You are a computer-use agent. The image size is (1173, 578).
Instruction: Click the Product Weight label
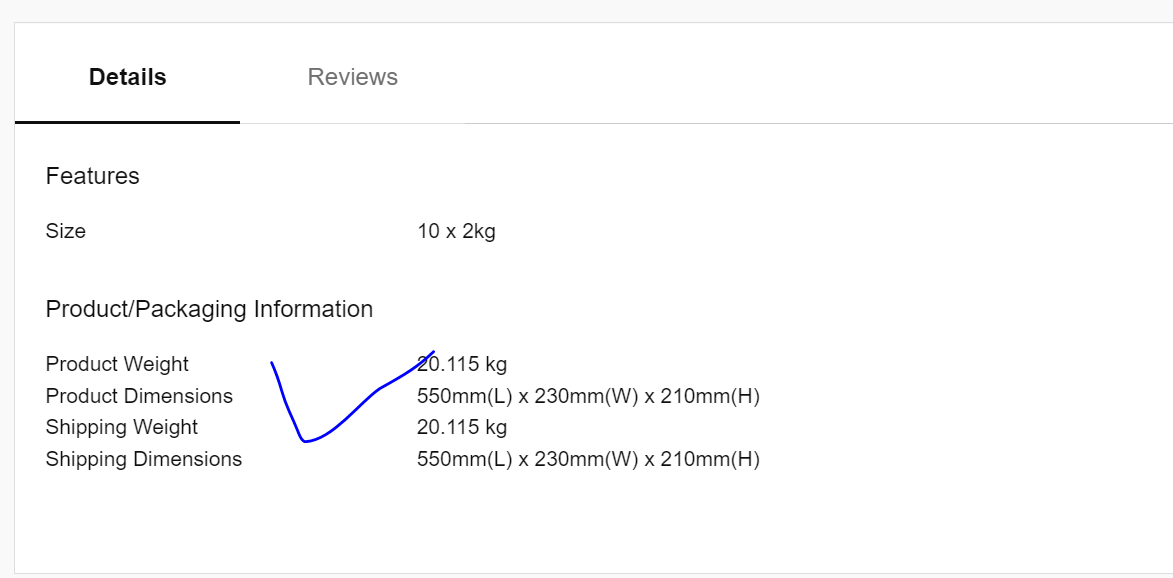pyautogui.click(x=117, y=364)
